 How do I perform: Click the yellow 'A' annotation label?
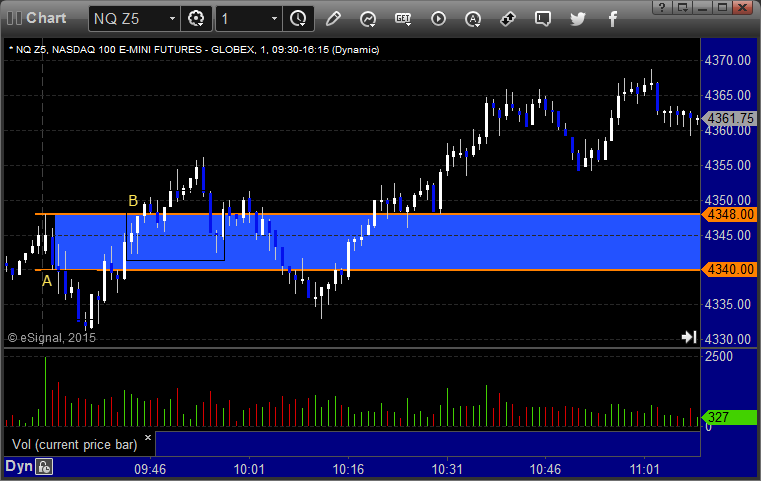tap(47, 281)
